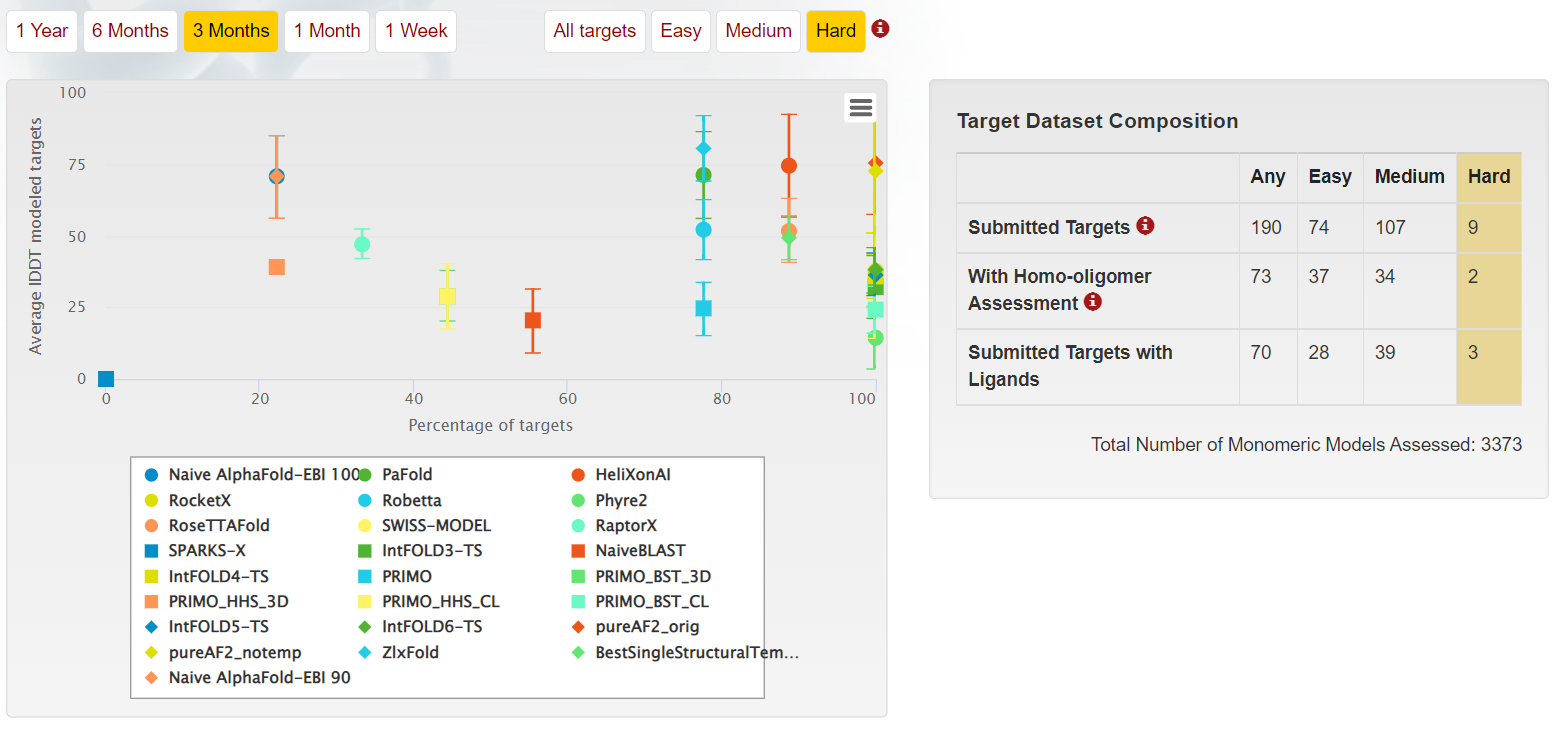
Task: Choose the 1 Week time range
Action: pos(416,31)
